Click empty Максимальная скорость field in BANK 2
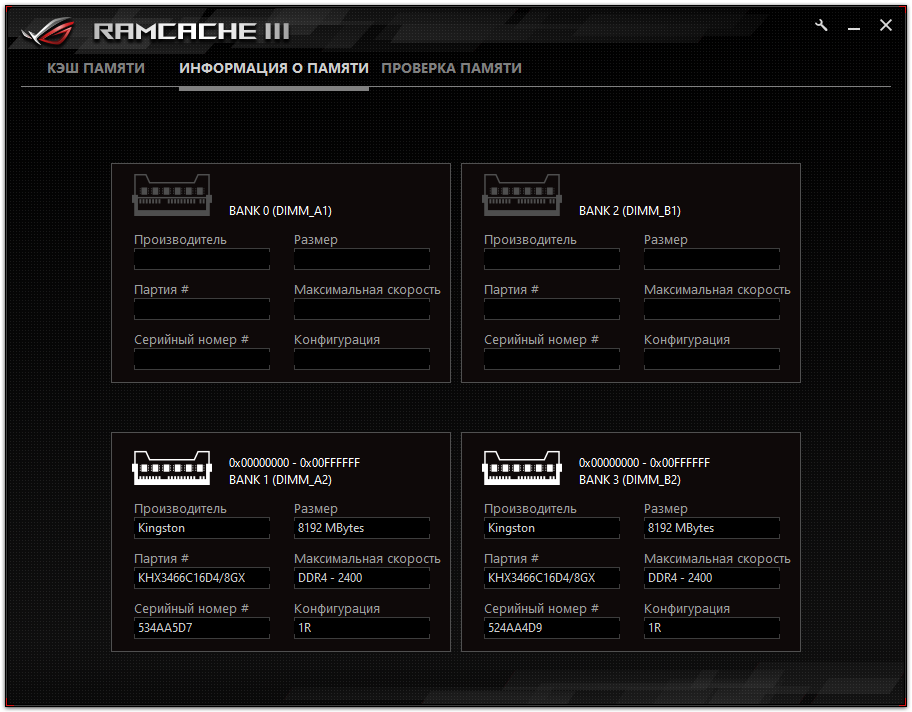The height and width of the screenshot is (712, 912). click(x=712, y=309)
